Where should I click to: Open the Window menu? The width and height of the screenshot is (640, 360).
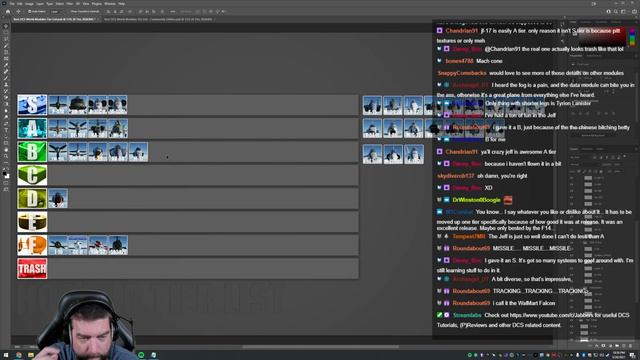tap(110, 4)
